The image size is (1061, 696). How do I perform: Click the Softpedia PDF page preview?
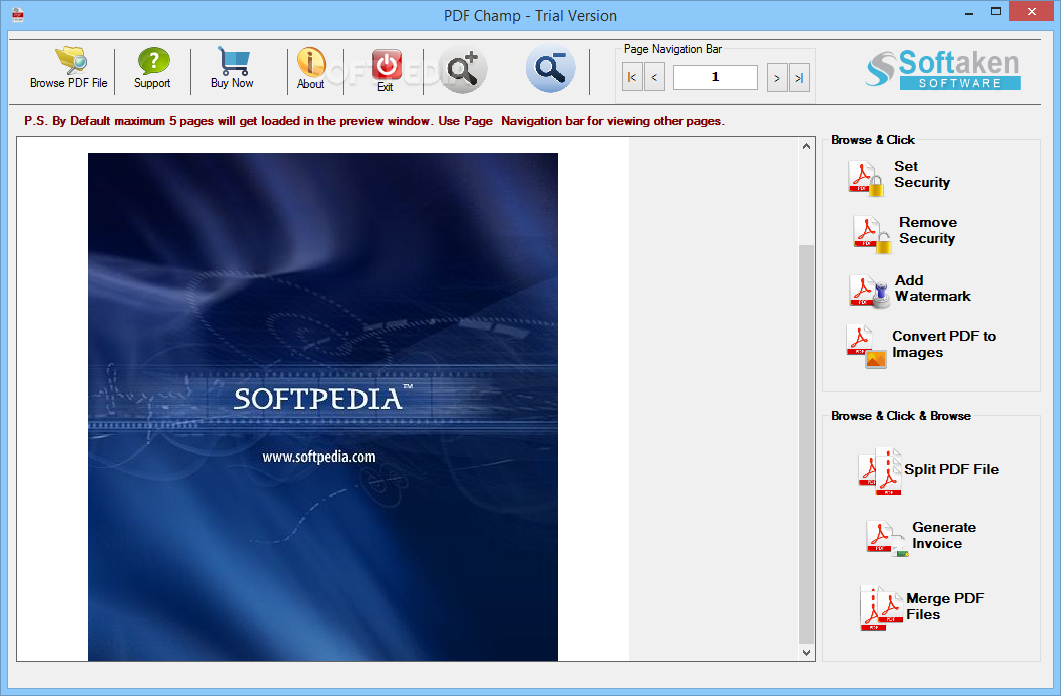(x=323, y=407)
